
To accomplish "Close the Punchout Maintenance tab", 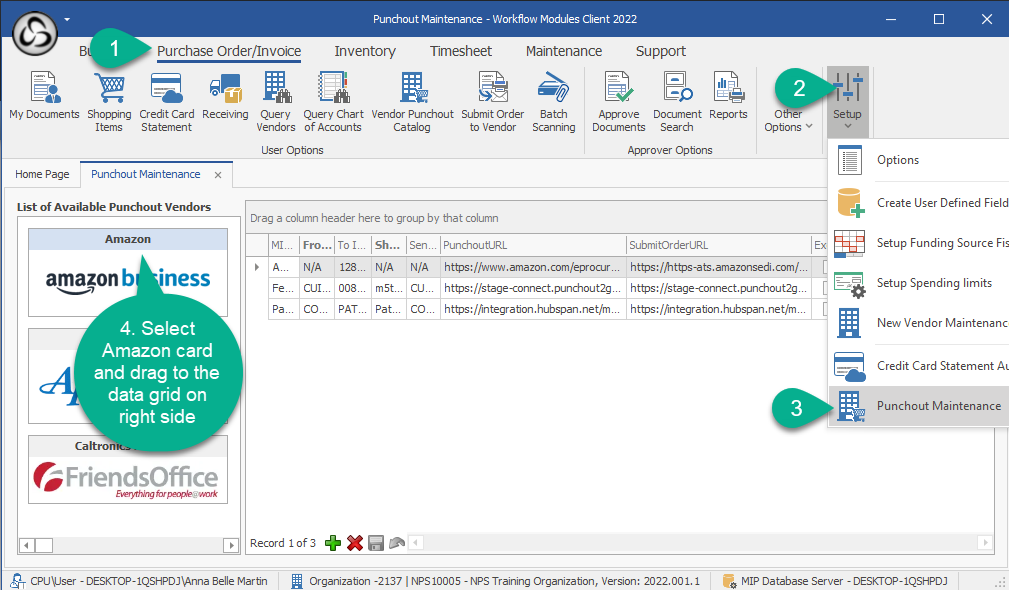I will (x=218, y=174).
